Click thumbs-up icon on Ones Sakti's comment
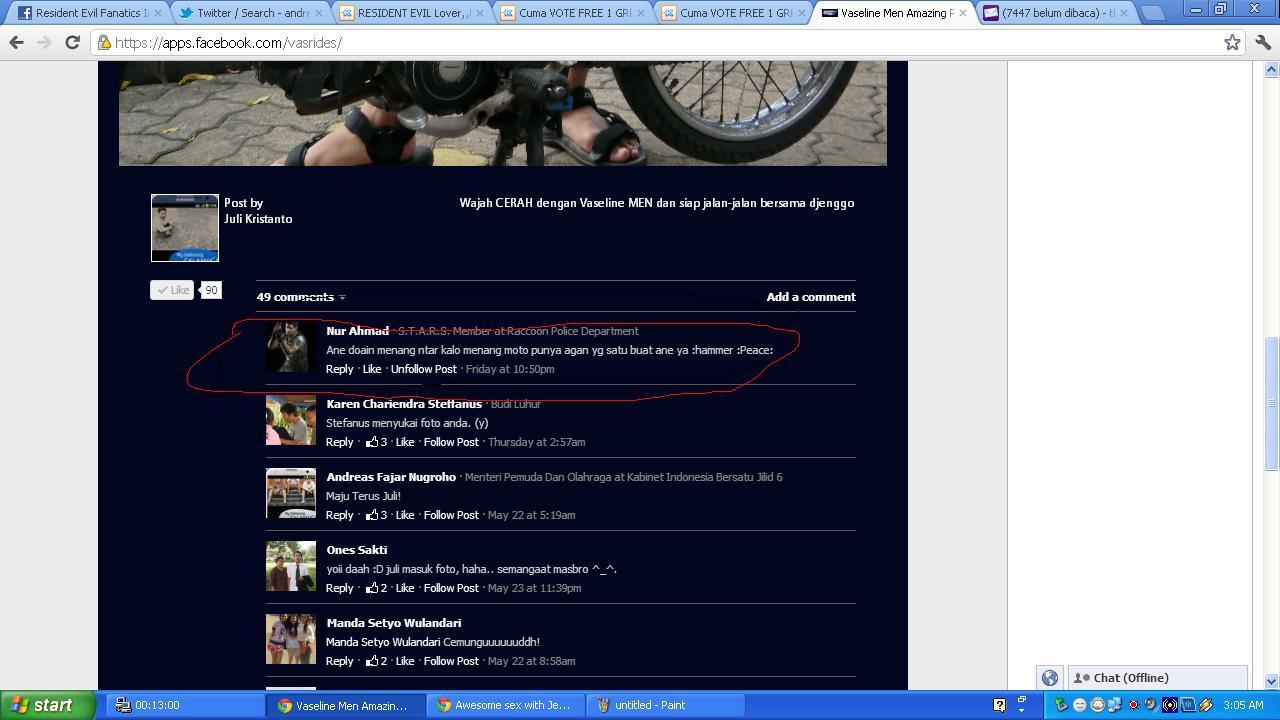This screenshot has width=1280, height=720. click(372, 588)
